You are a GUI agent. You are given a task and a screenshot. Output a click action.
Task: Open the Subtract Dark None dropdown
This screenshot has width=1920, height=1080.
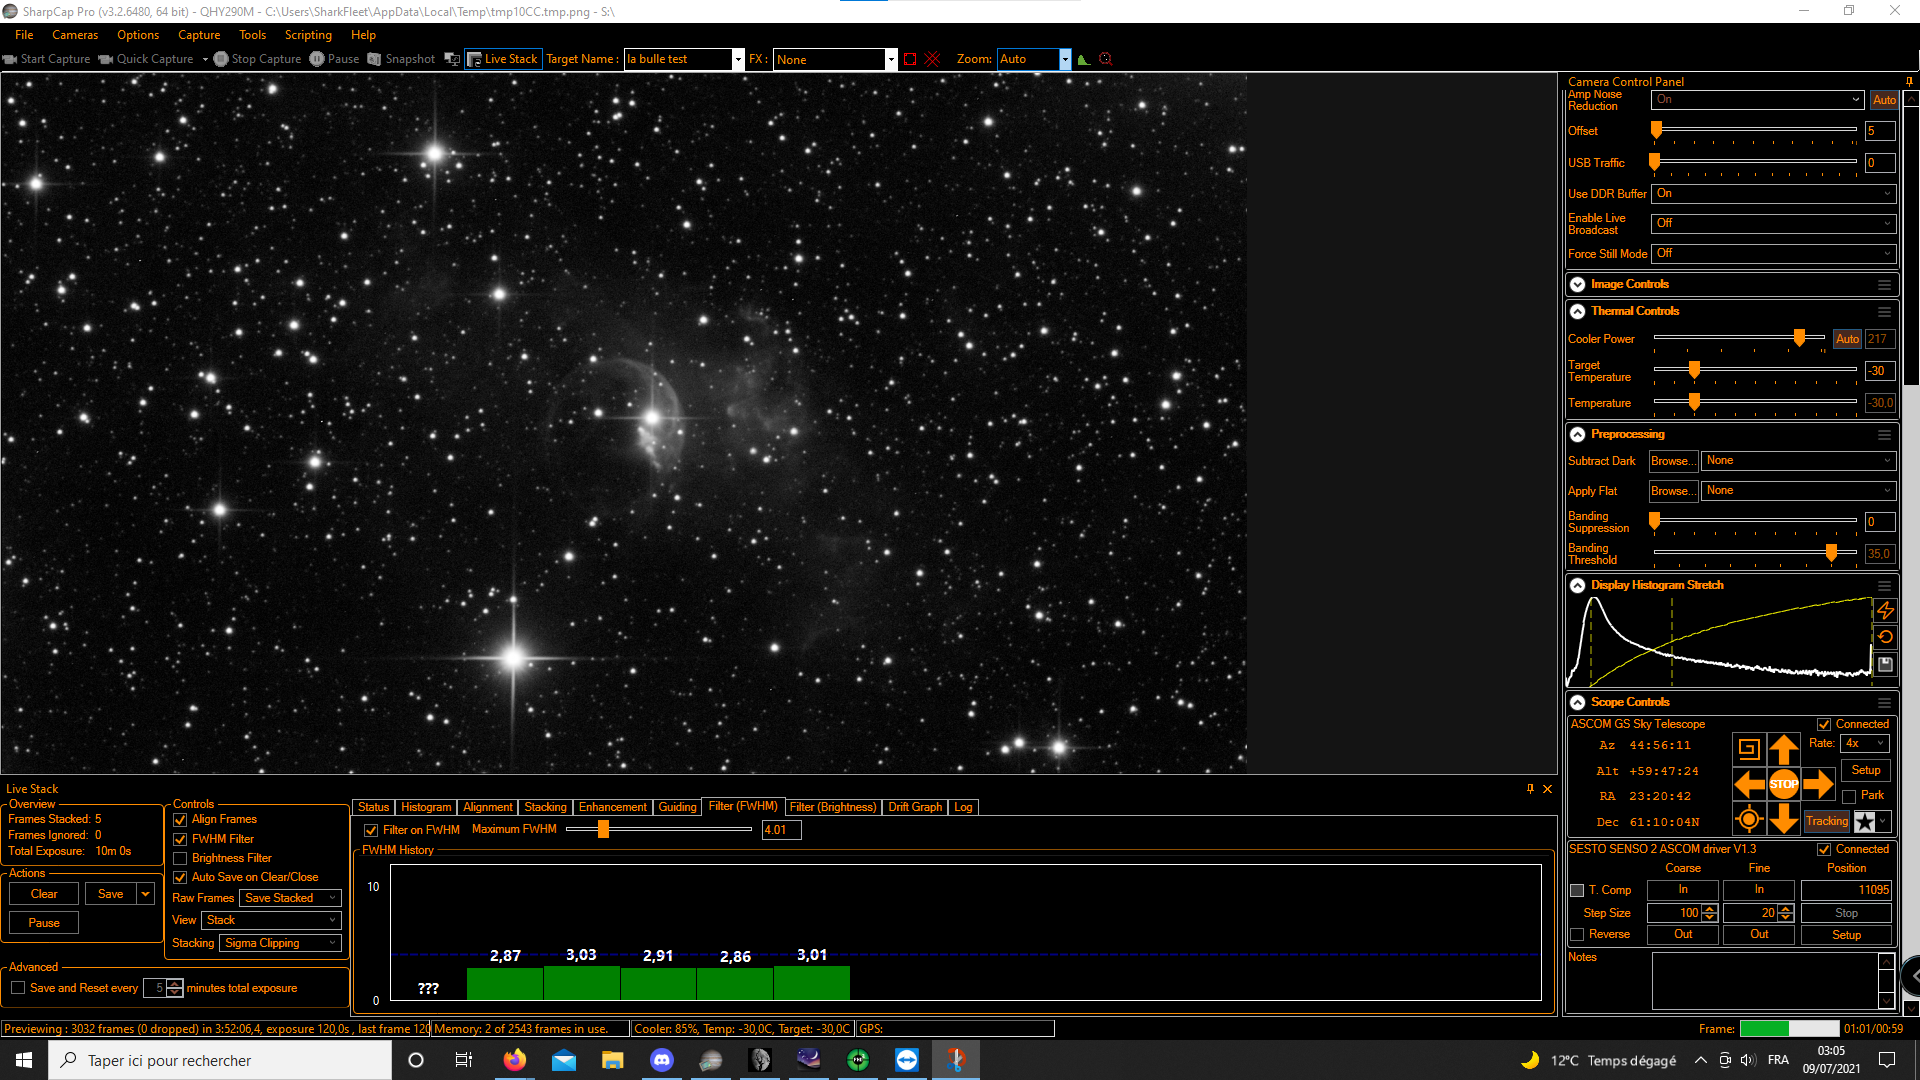(x=1798, y=461)
